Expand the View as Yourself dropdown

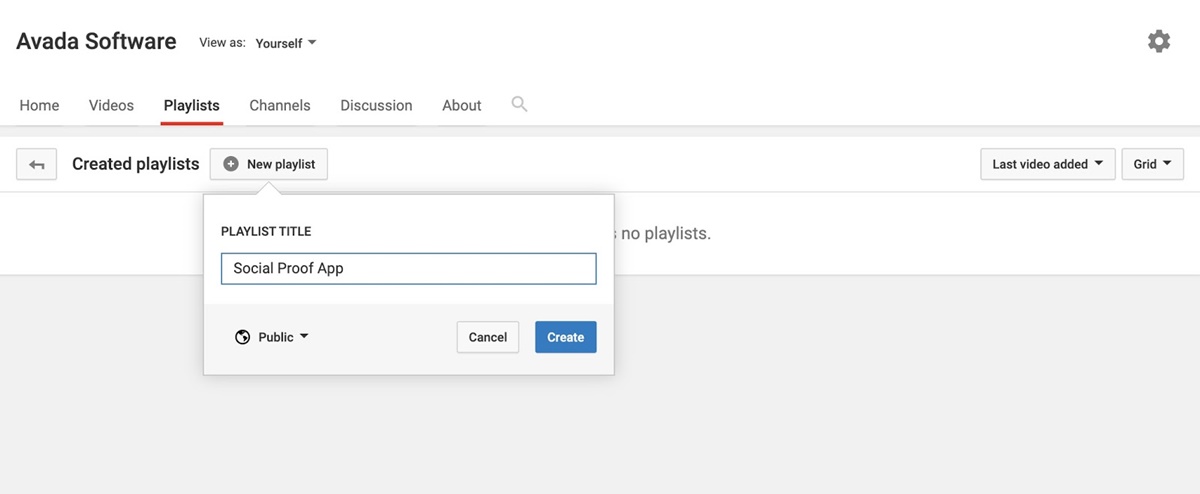point(285,43)
